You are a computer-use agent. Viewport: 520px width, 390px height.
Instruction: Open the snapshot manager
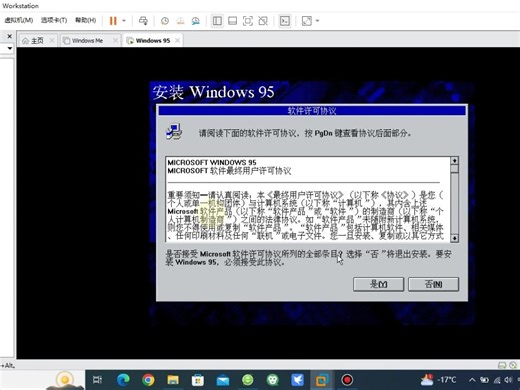click(x=196, y=21)
